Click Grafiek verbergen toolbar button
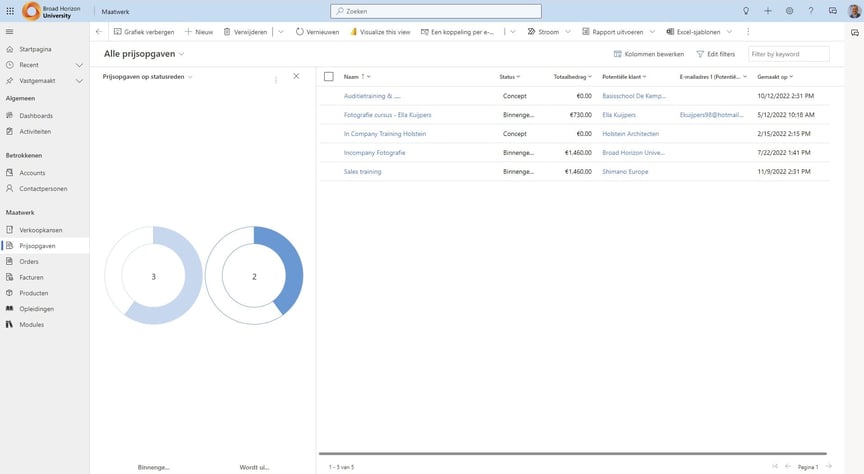The width and height of the screenshot is (864, 474). coord(144,32)
